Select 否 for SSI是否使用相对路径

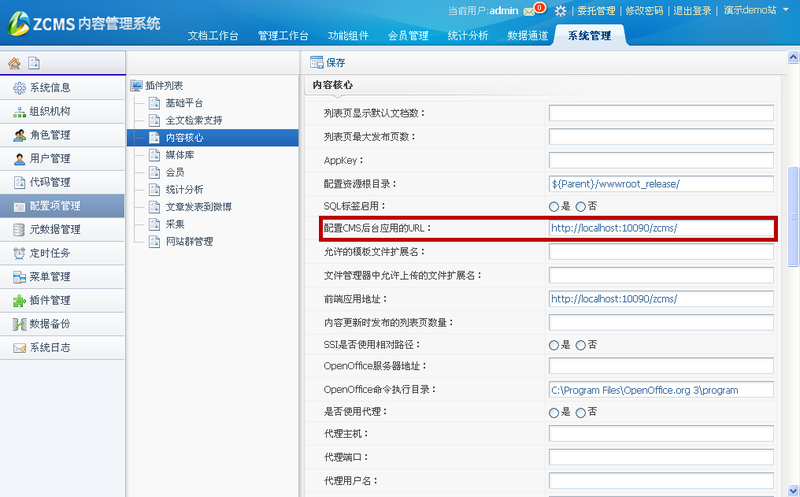[x=581, y=344]
